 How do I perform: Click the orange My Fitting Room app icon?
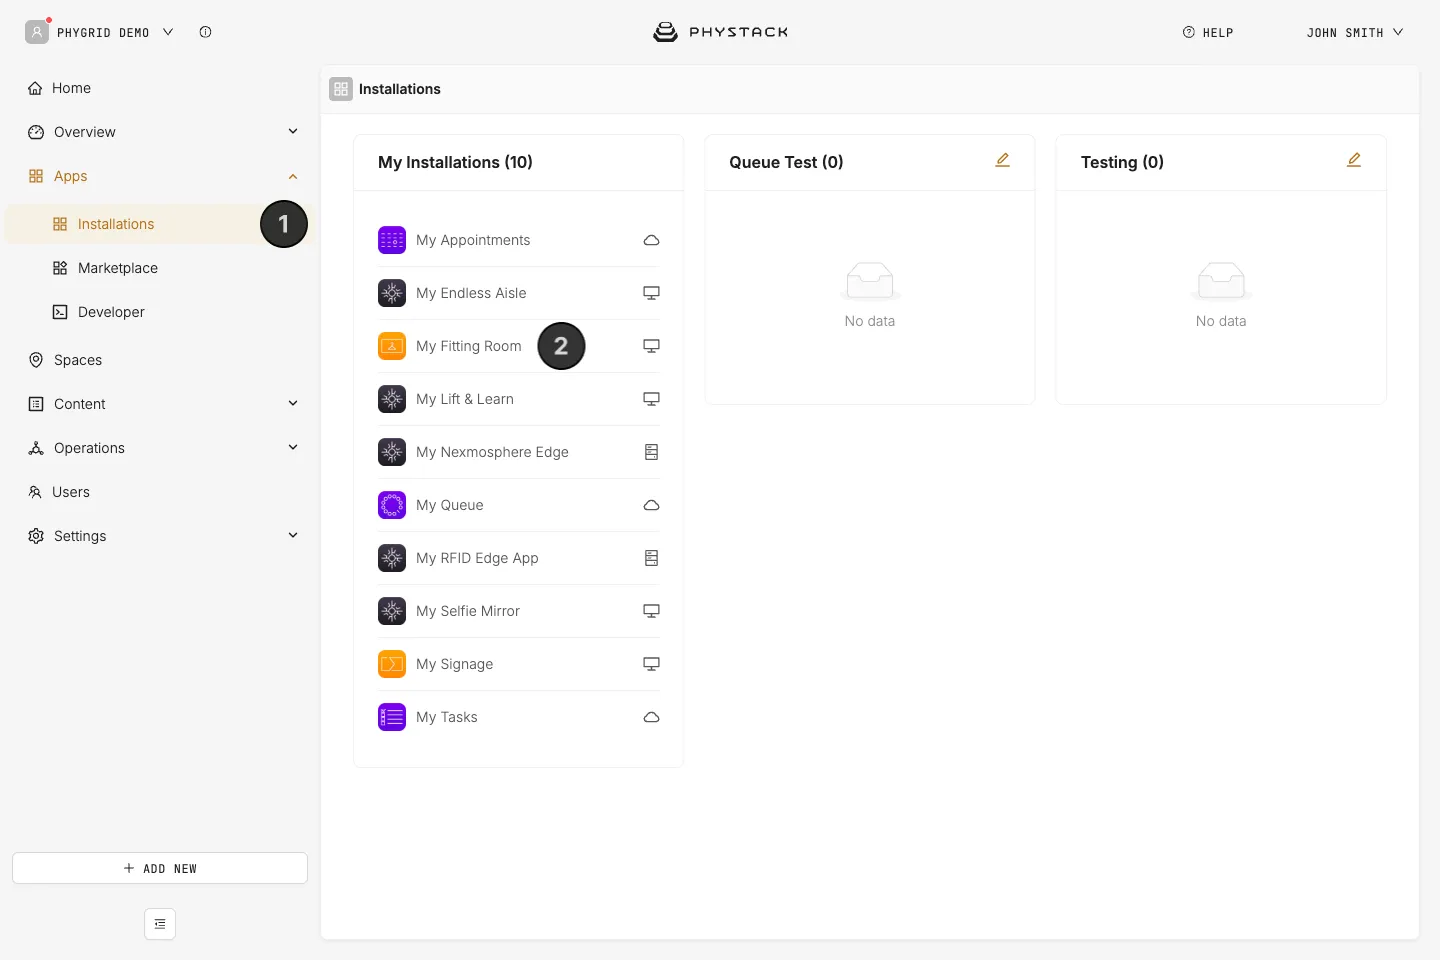click(x=392, y=346)
